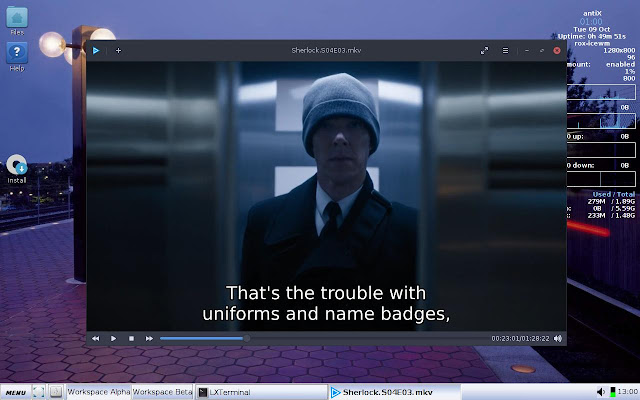The image size is (640, 400).
Task: Add a file with the plus button
Action: coord(118,51)
